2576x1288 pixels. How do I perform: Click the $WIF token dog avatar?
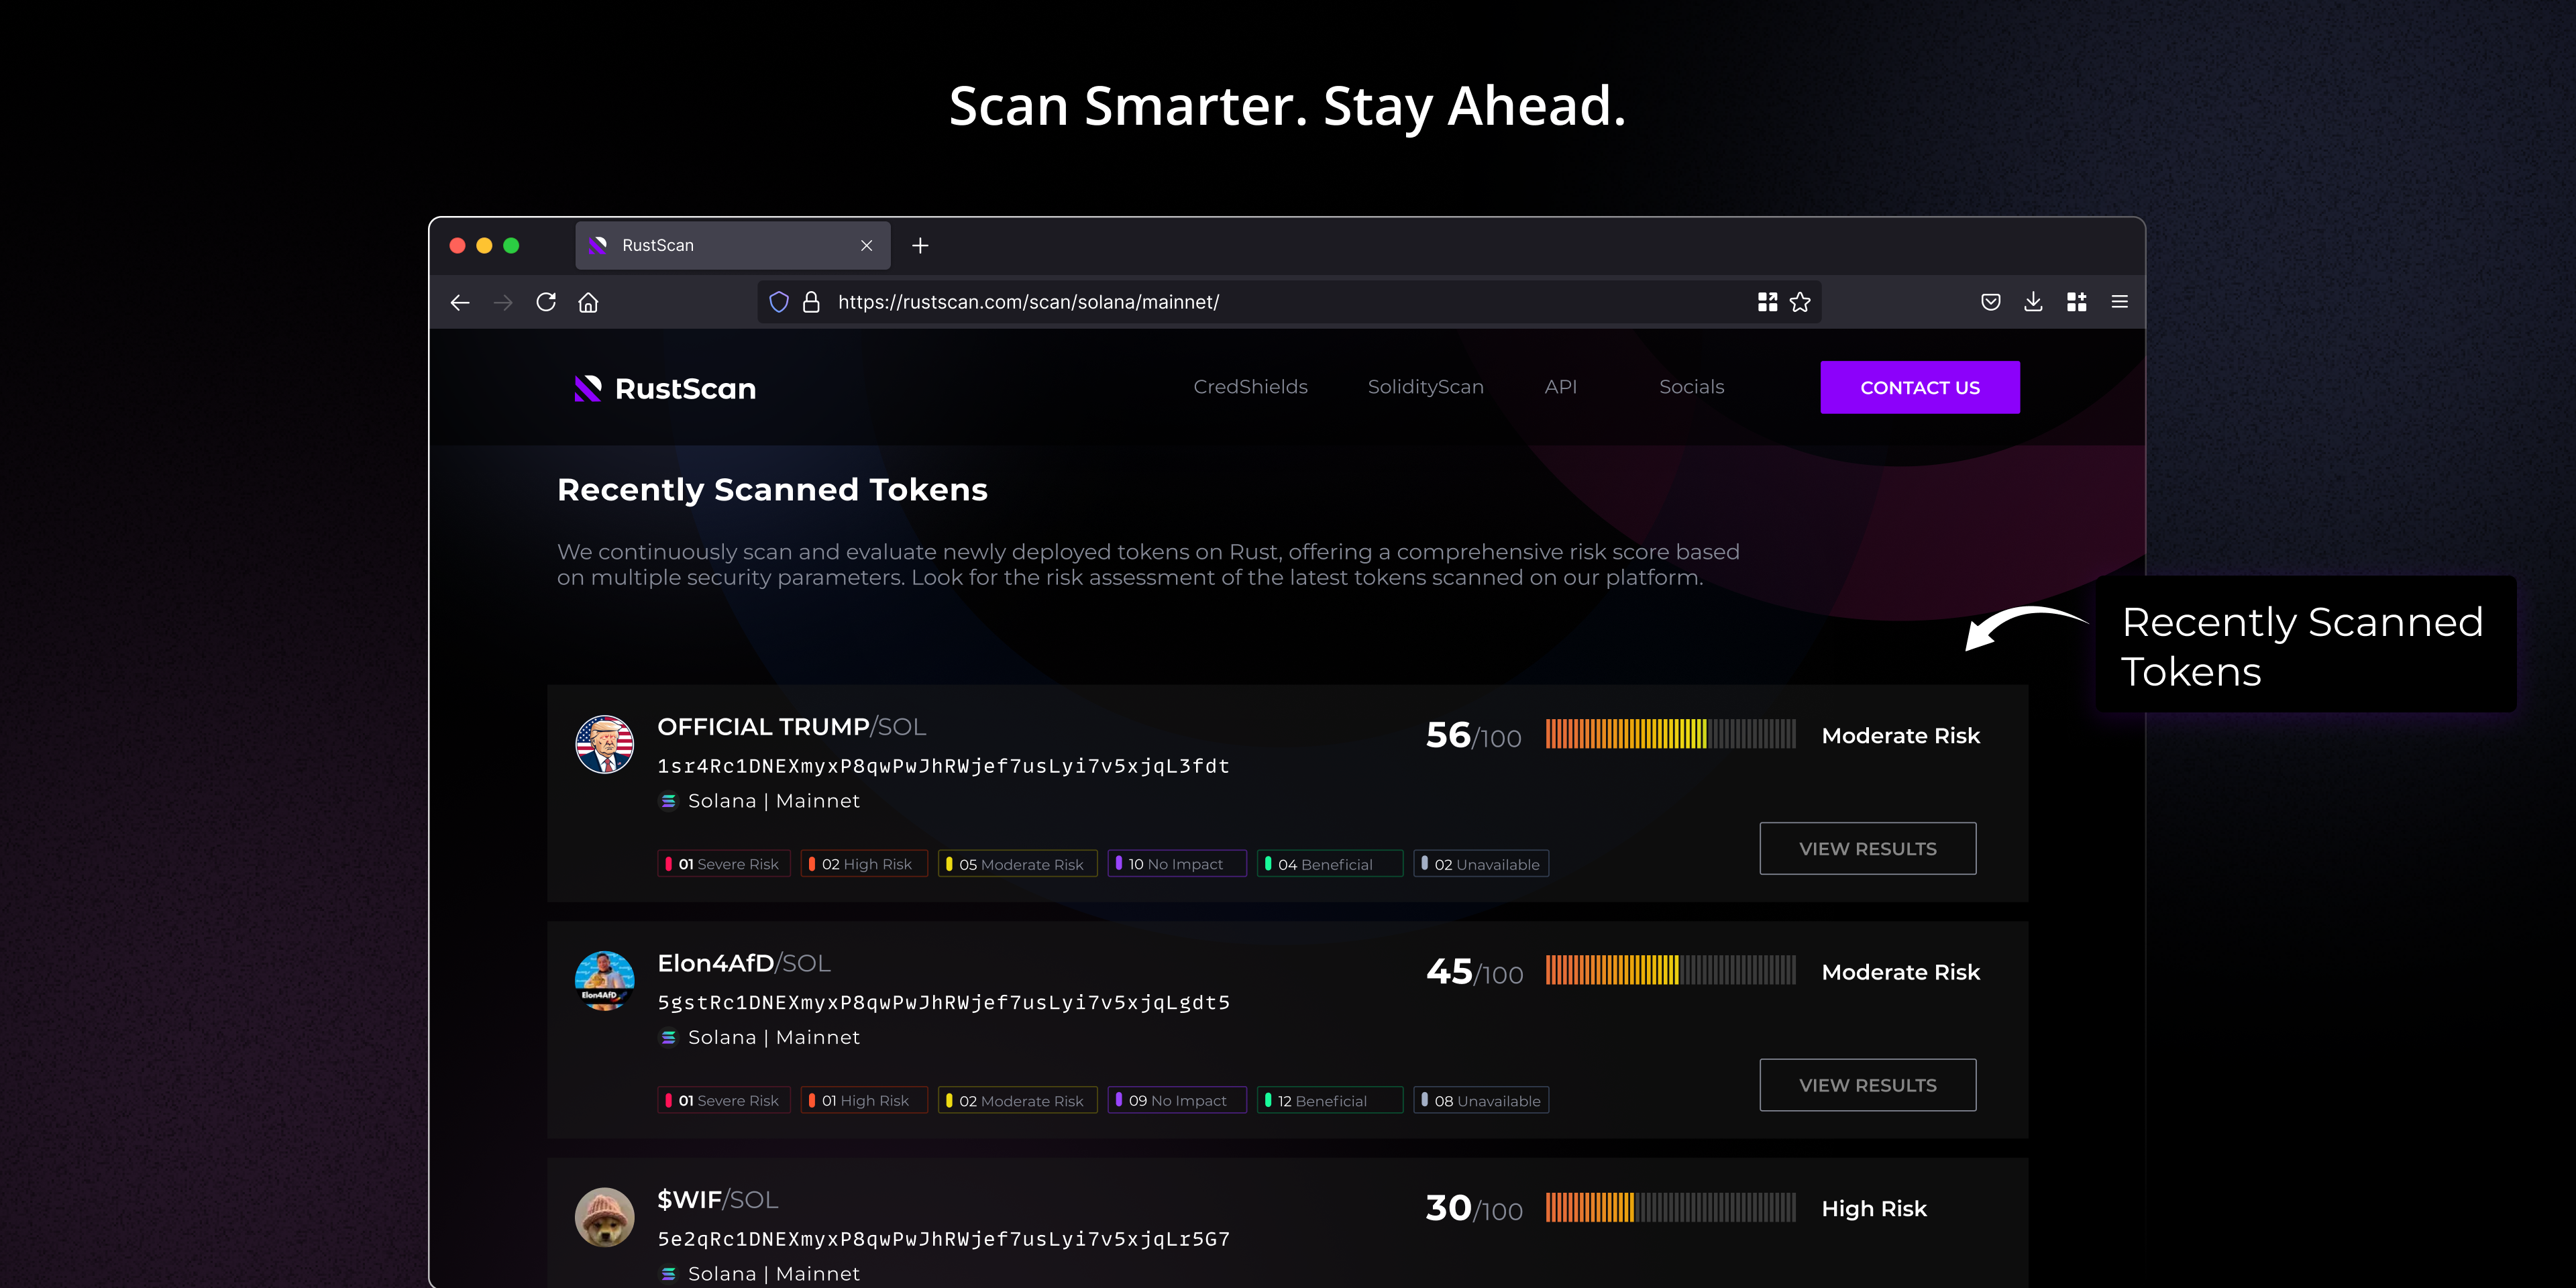tap(604, 1217)
